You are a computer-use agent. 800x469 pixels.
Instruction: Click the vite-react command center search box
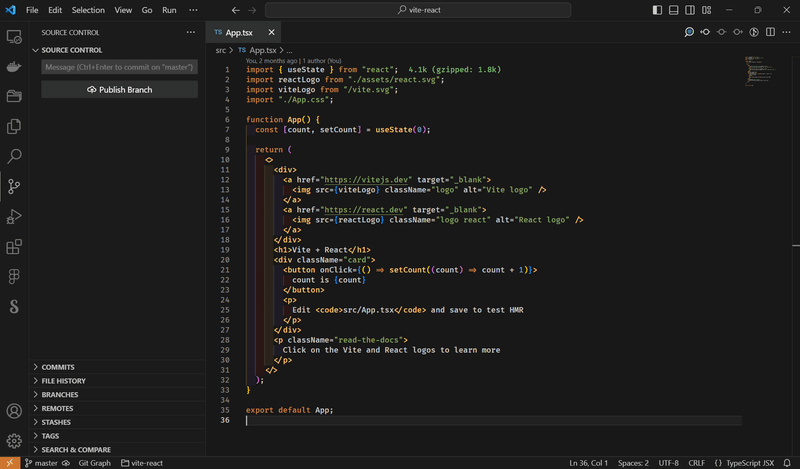click(x=418, y=10)
